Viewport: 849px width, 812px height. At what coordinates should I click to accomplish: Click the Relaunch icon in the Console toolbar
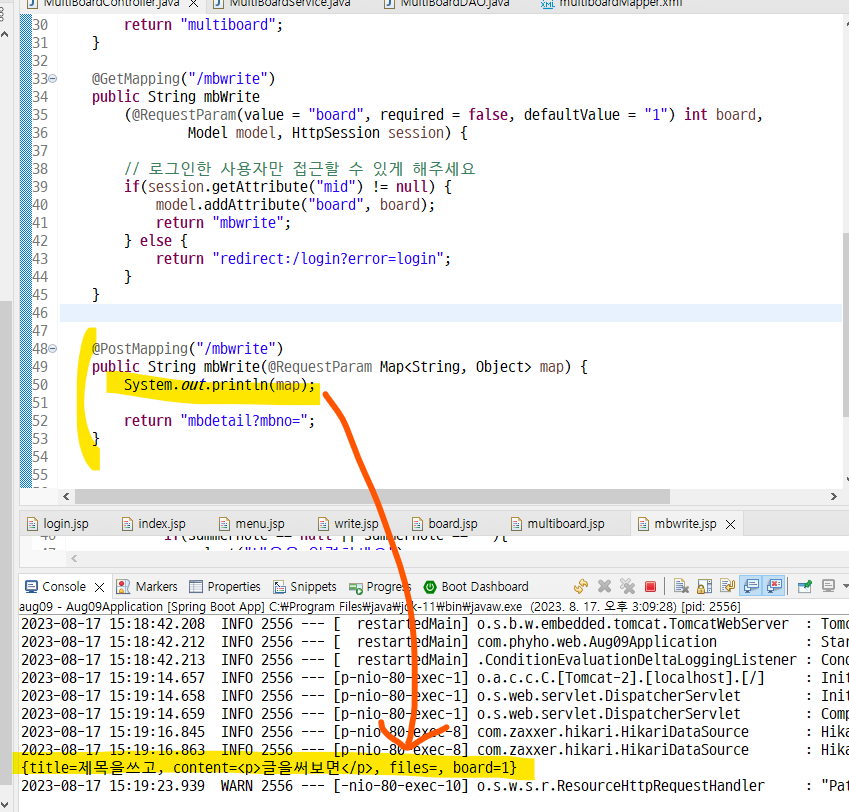pyautogui.click(x=581, y=586)
